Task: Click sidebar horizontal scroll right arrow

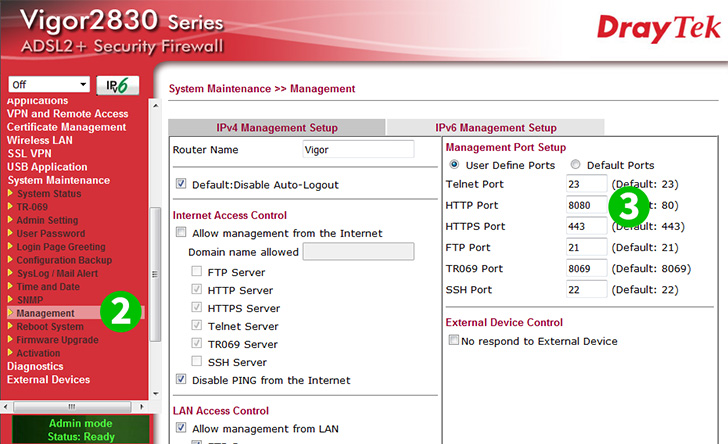Action: 142,407
